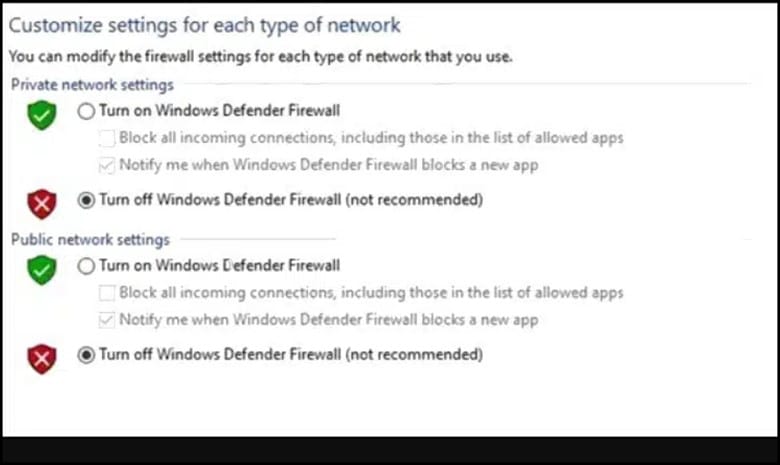The width and height of the screenshot is (780, 465).
Task: Click the Customize settings for each type of network title
Action: [x=204, y=25]
